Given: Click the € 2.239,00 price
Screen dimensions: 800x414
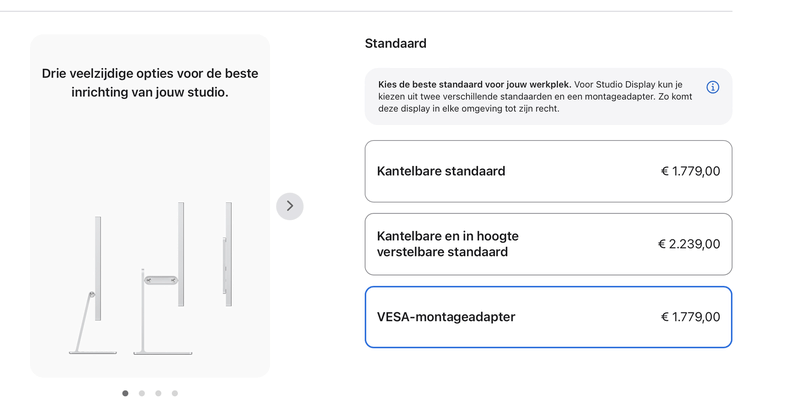Looking at the screenshot, I should tap(688, 244).
